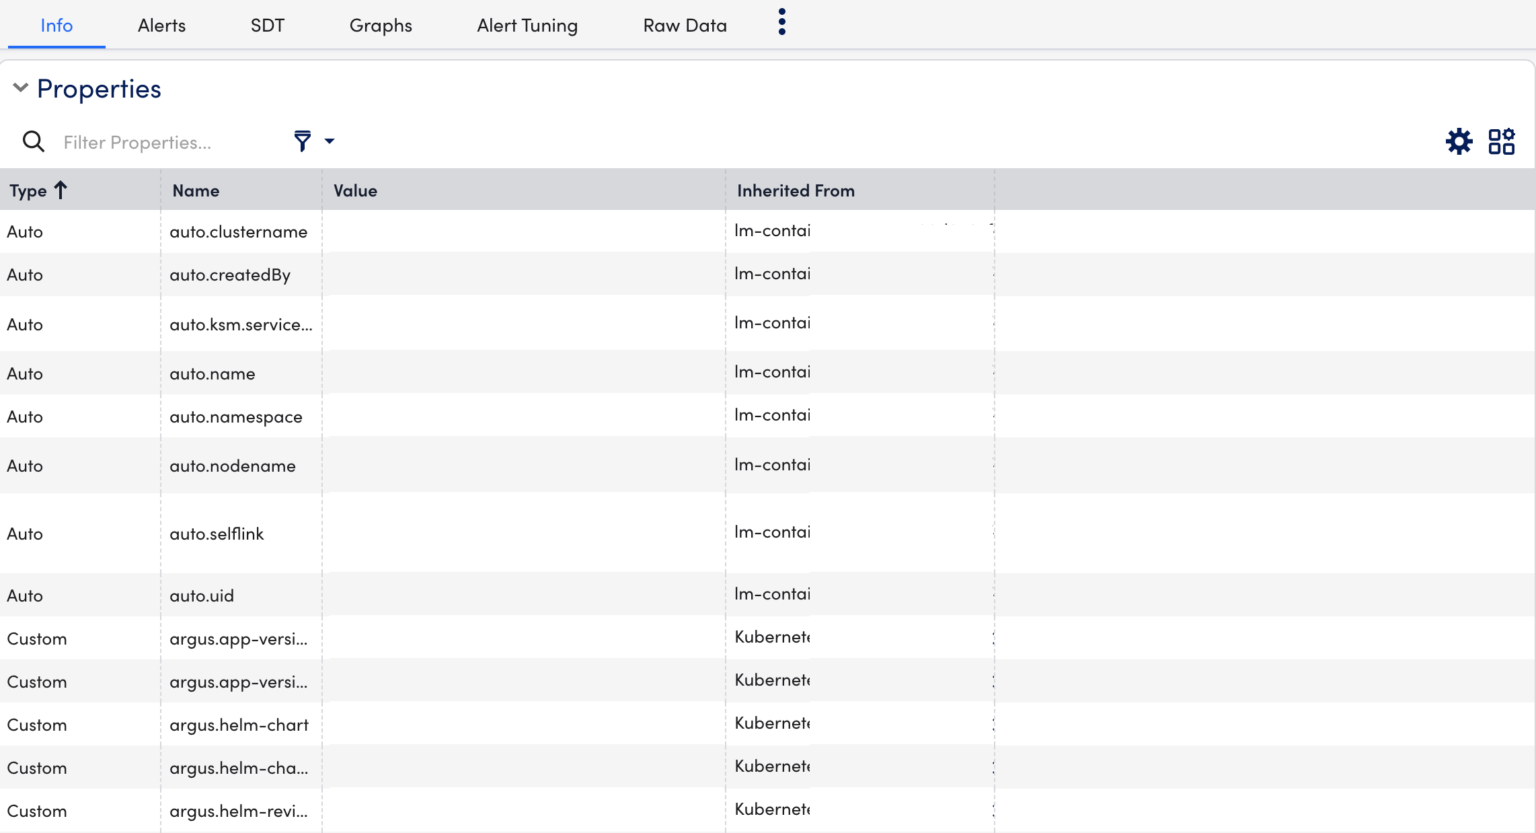Open the Graphs tab
Screen dimensions: 1536x833
(x=380, y=25)
